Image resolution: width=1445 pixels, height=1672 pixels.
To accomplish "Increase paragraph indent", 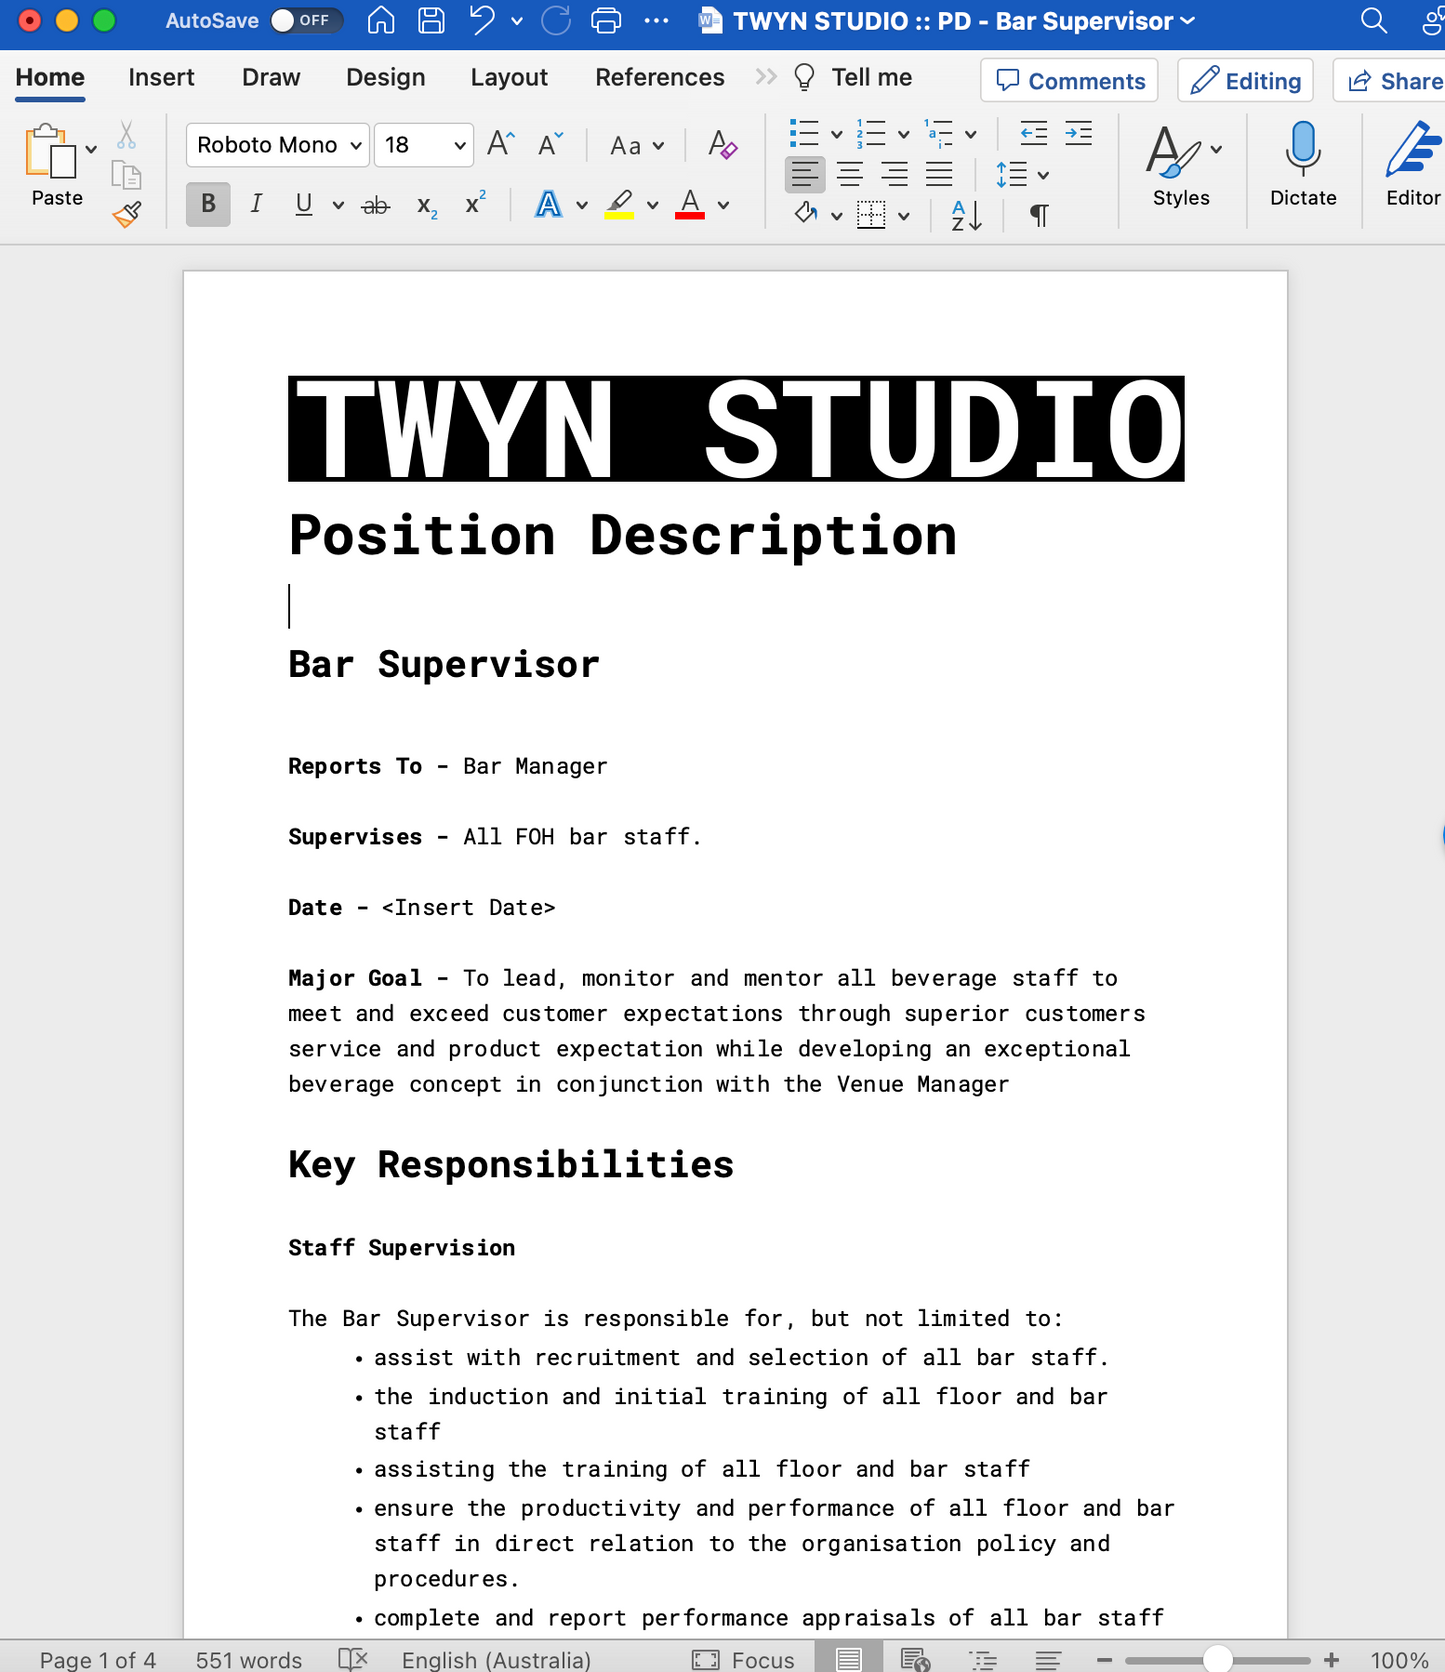I will [1079, 133].
